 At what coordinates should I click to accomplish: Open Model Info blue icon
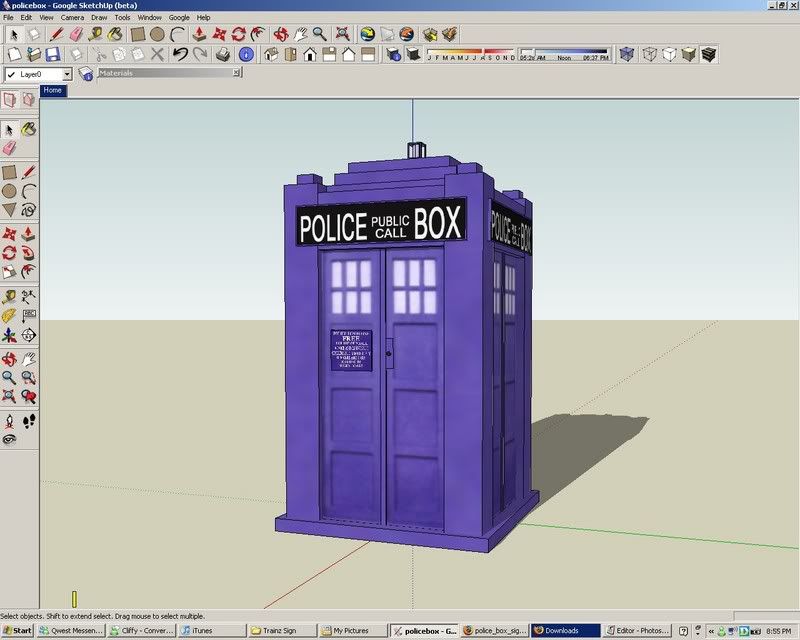coord(246,54)
